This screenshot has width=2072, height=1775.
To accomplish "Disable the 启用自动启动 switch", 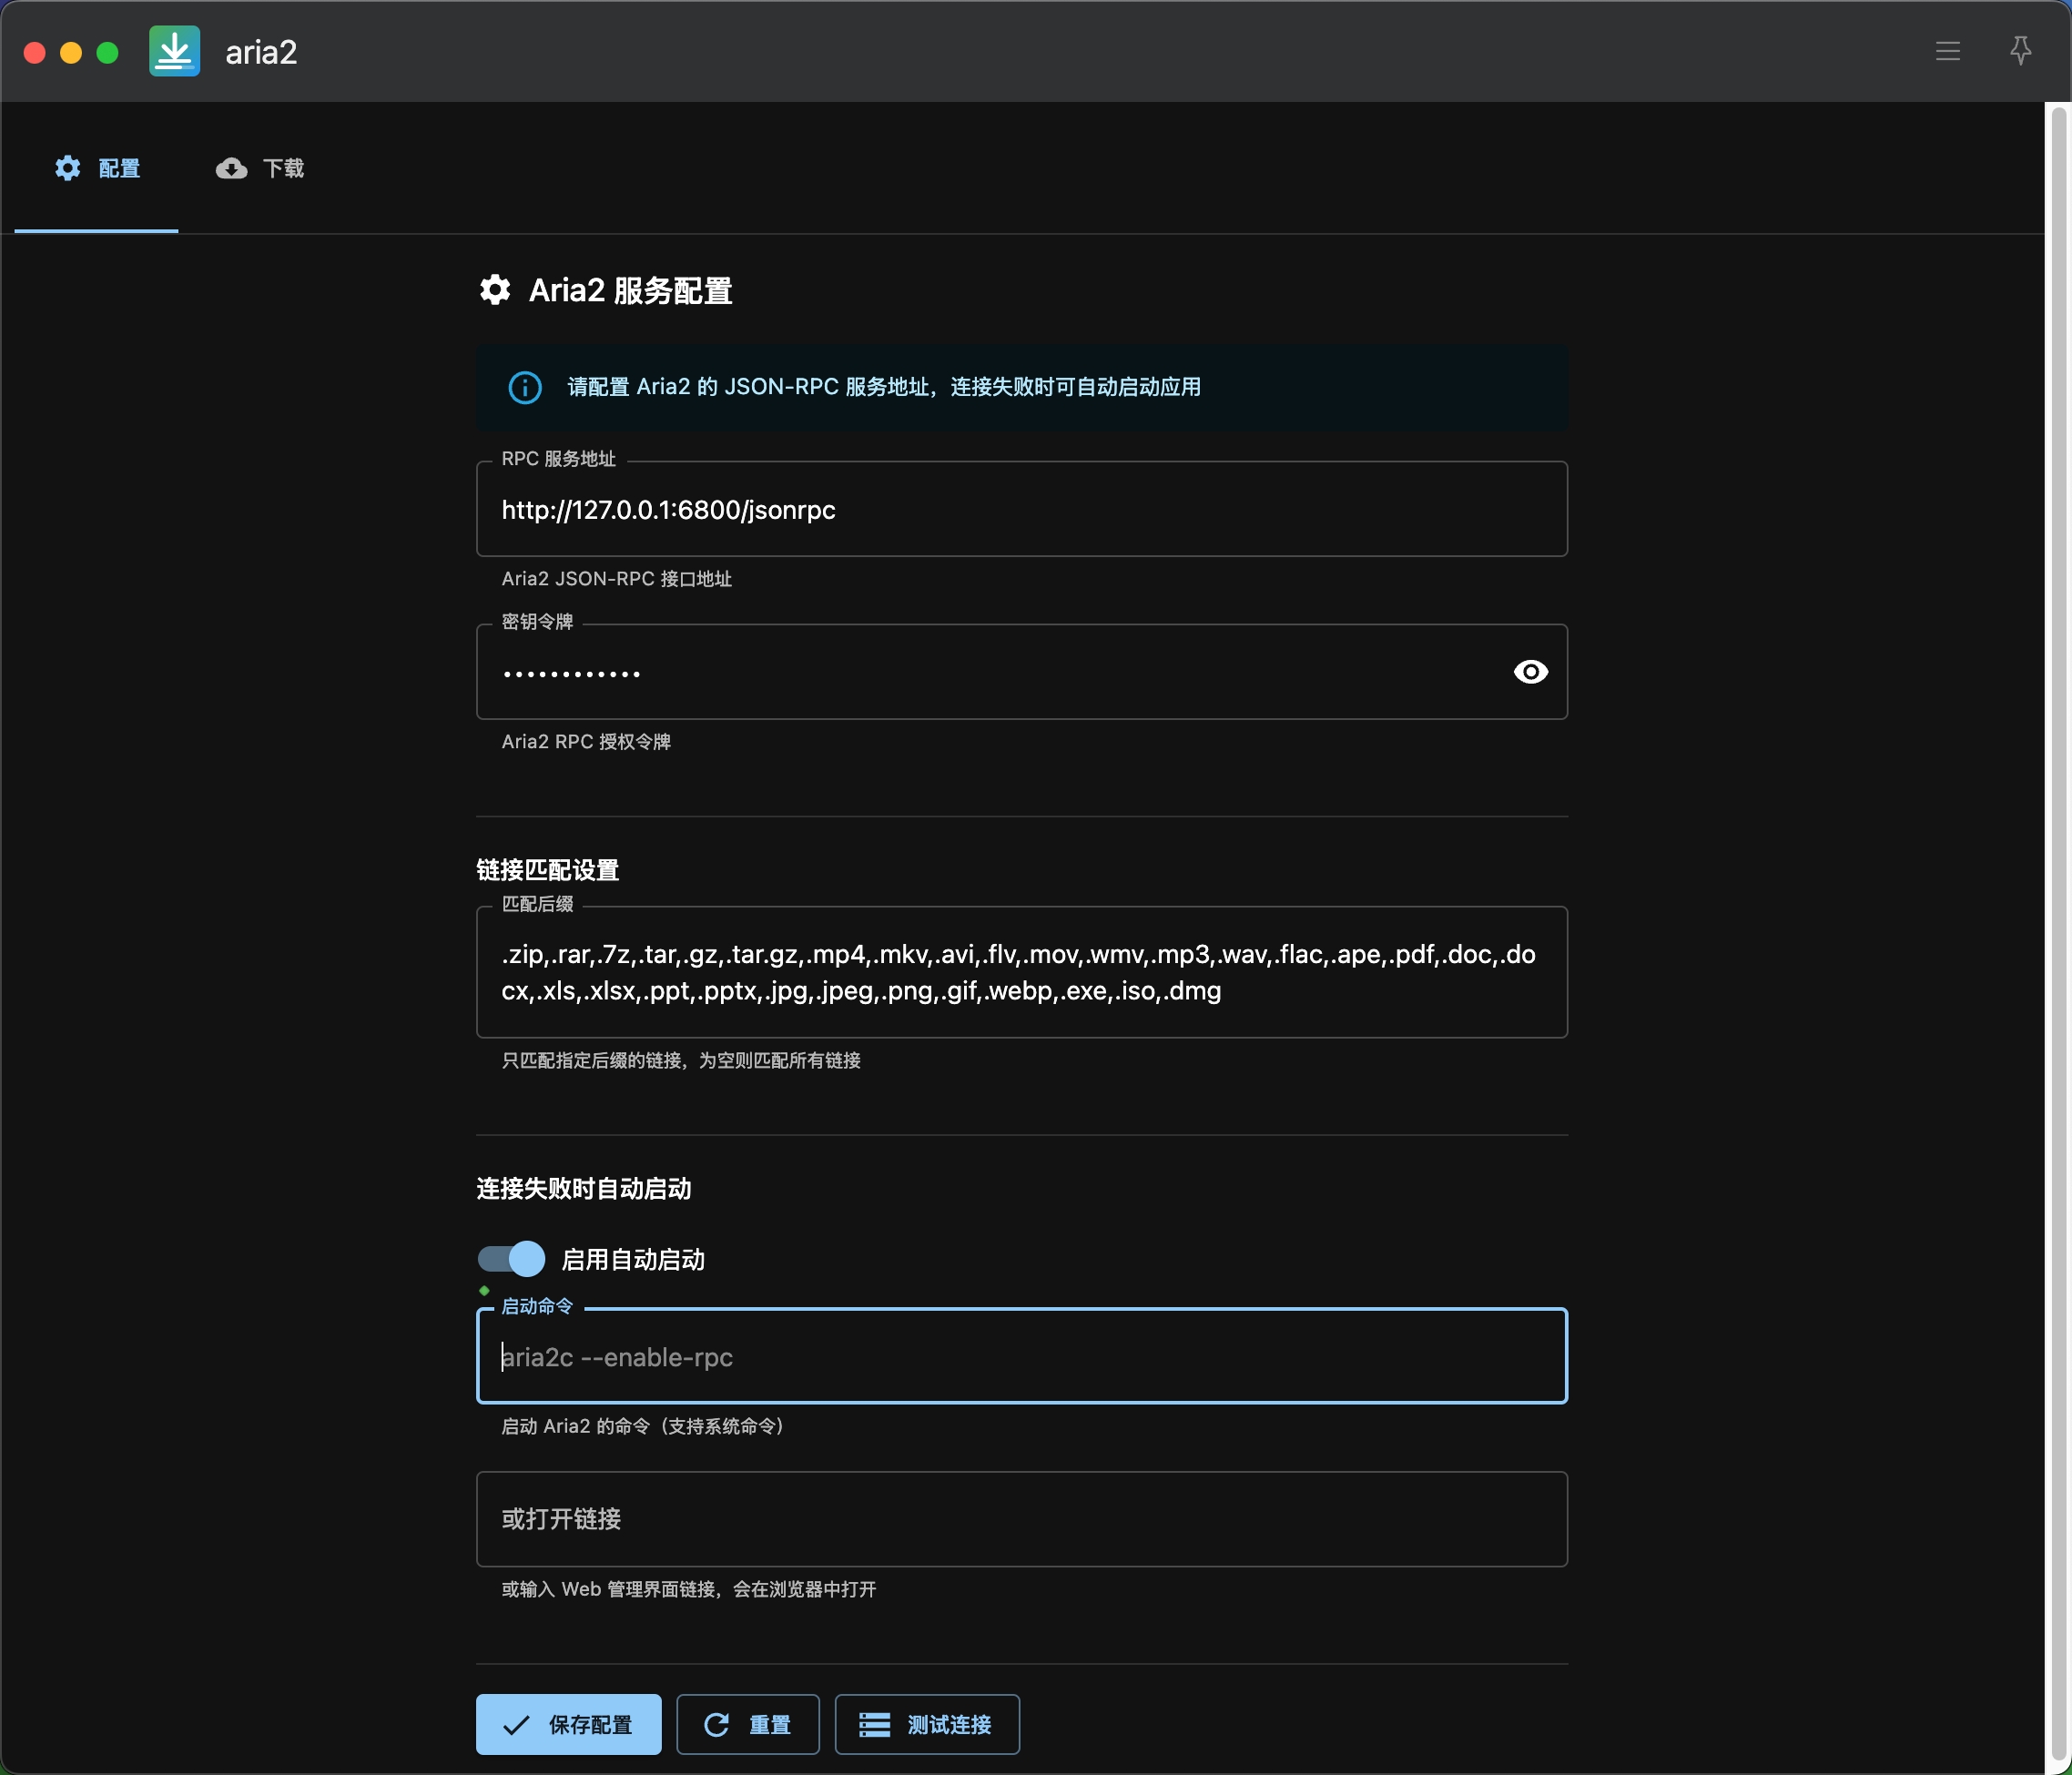I will click(x=511, y=1259).
